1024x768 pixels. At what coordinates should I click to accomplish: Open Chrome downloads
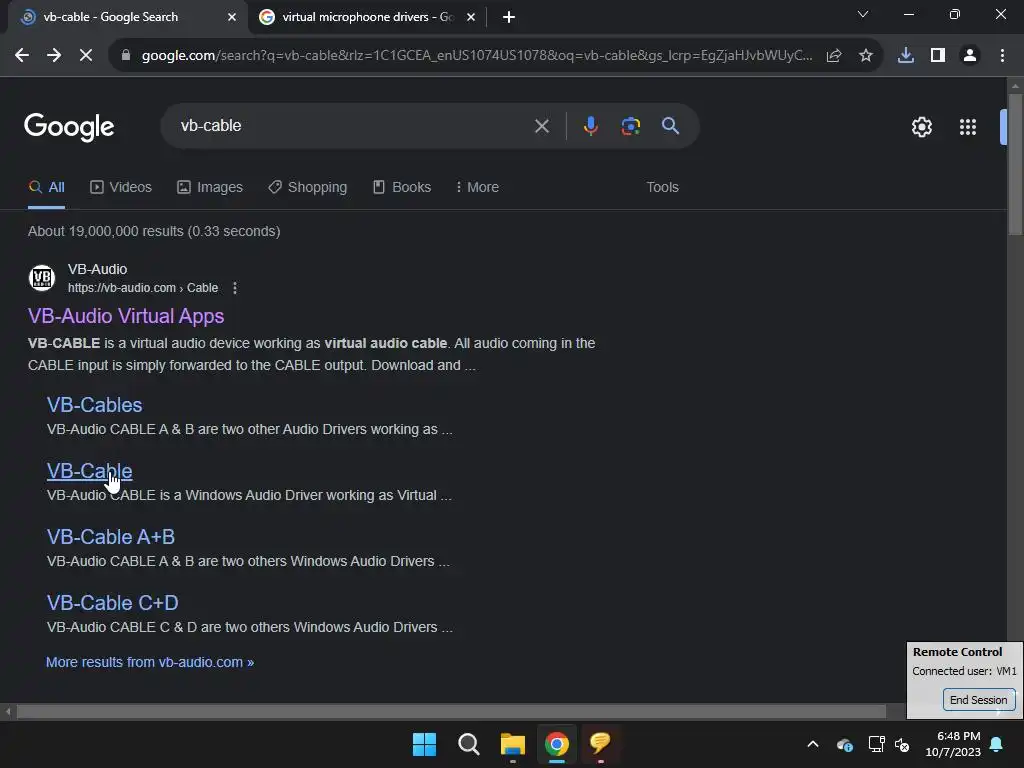pos(906,56)
